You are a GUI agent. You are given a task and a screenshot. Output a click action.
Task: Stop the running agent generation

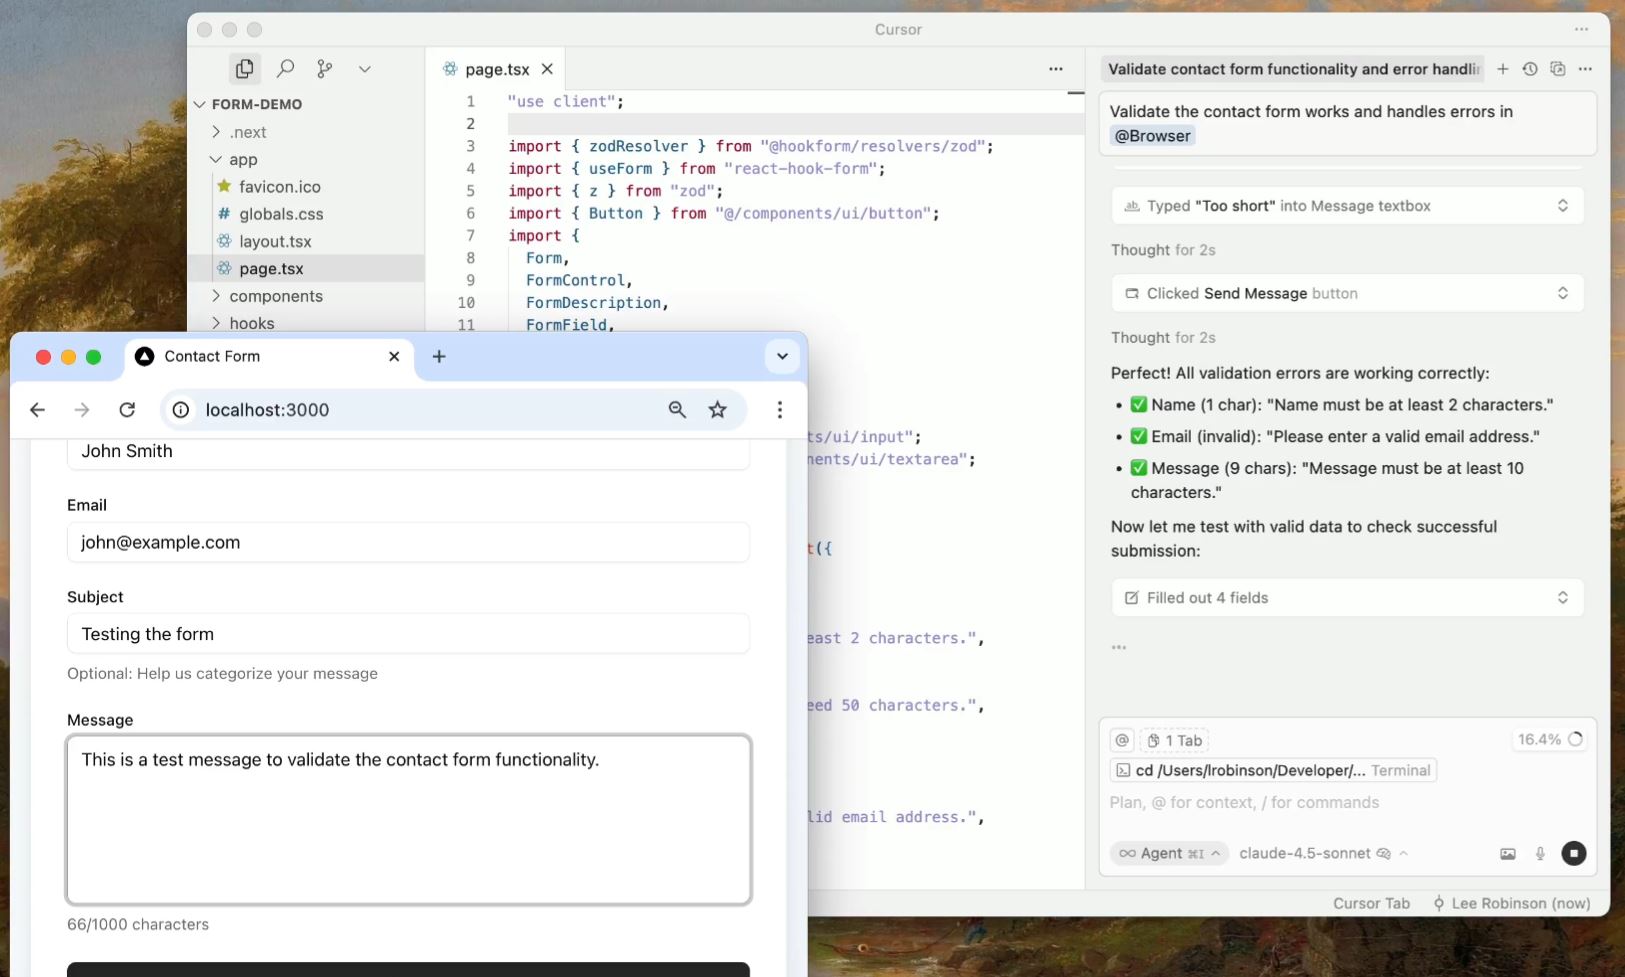pyautogui.click(x=1574, y=853)
